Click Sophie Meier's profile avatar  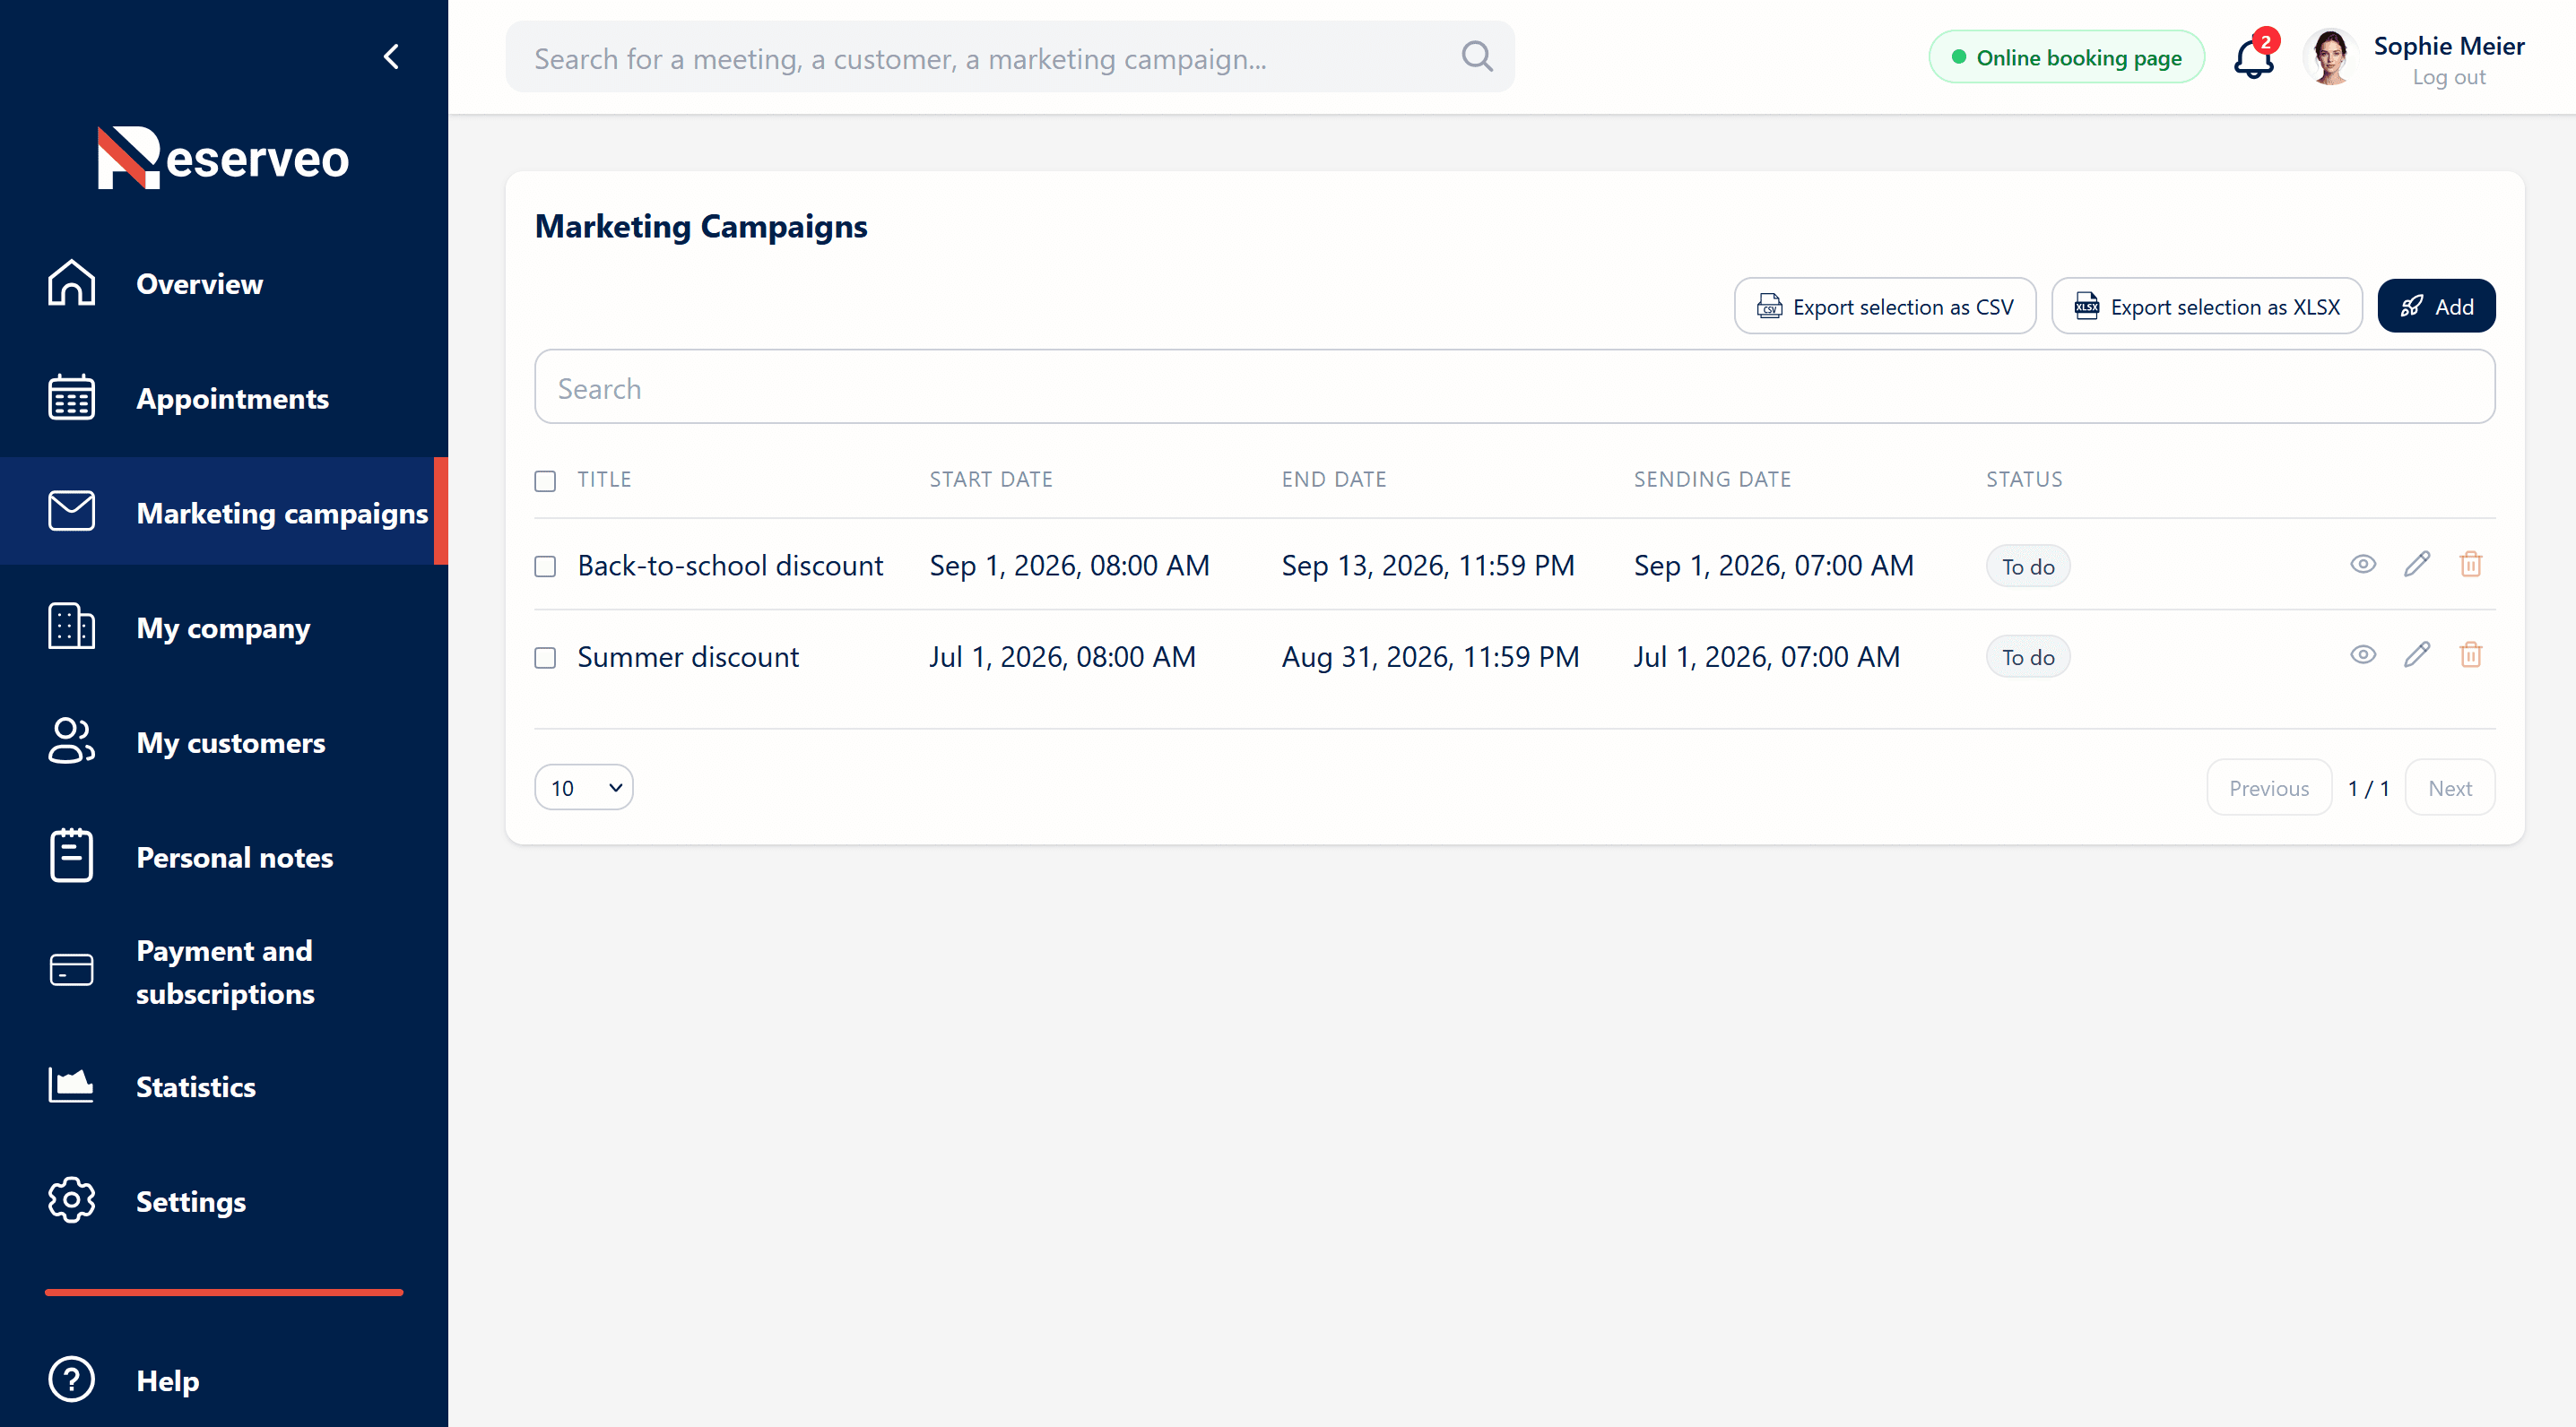[2330, 58]
